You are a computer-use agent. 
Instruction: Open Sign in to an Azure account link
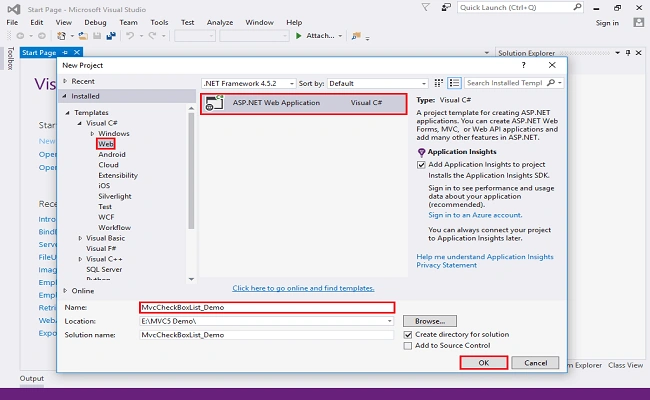[x=475, y=215]
